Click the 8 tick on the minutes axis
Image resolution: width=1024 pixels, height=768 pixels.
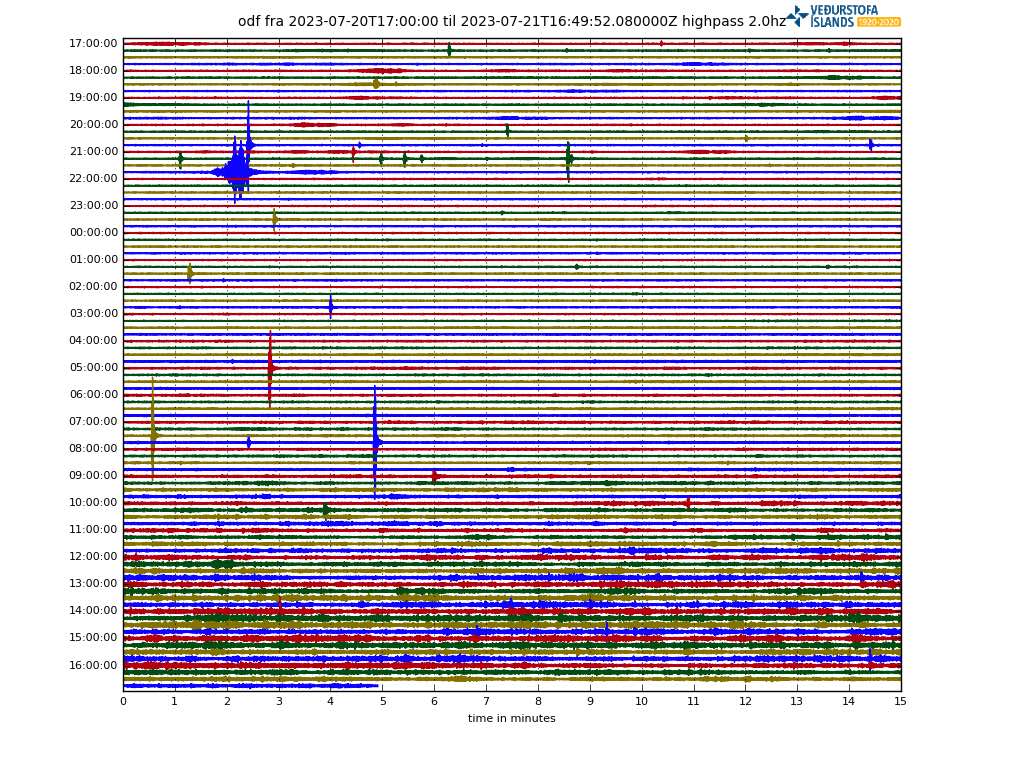(x=538, y=702)
